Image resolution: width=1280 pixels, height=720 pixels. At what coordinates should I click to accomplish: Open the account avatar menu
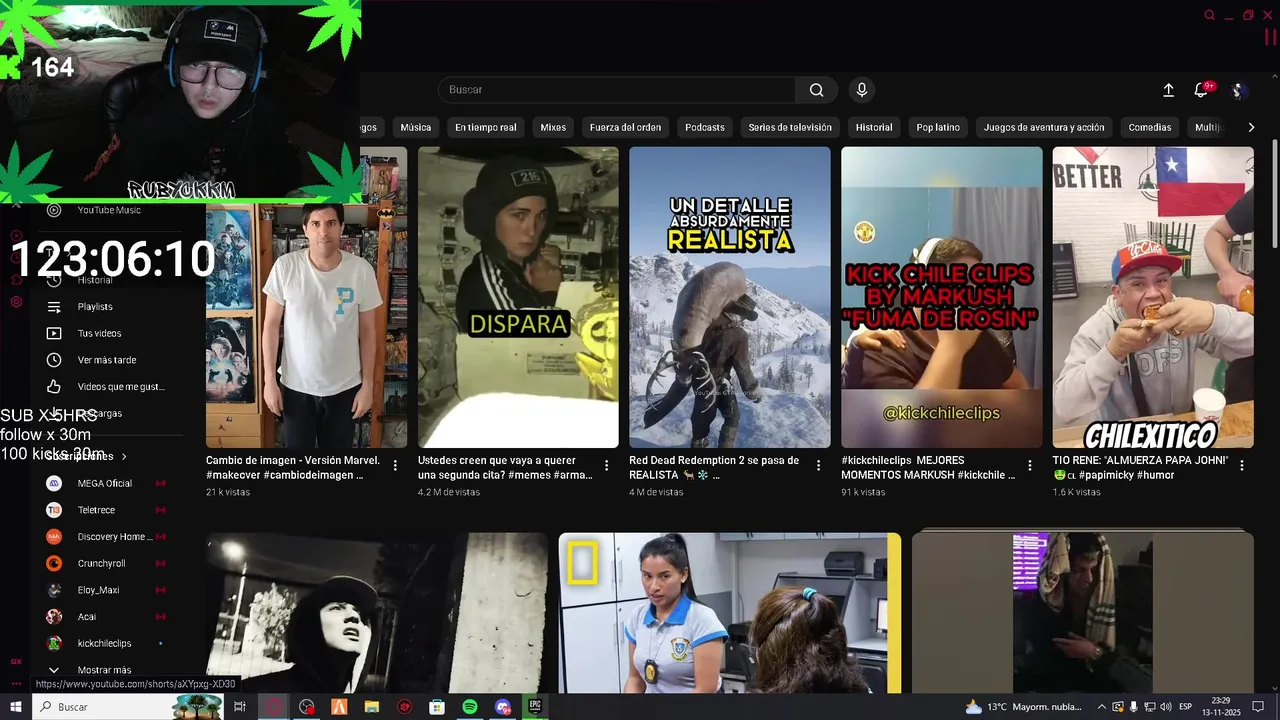pyautogui.click(x=1238, y=90)
